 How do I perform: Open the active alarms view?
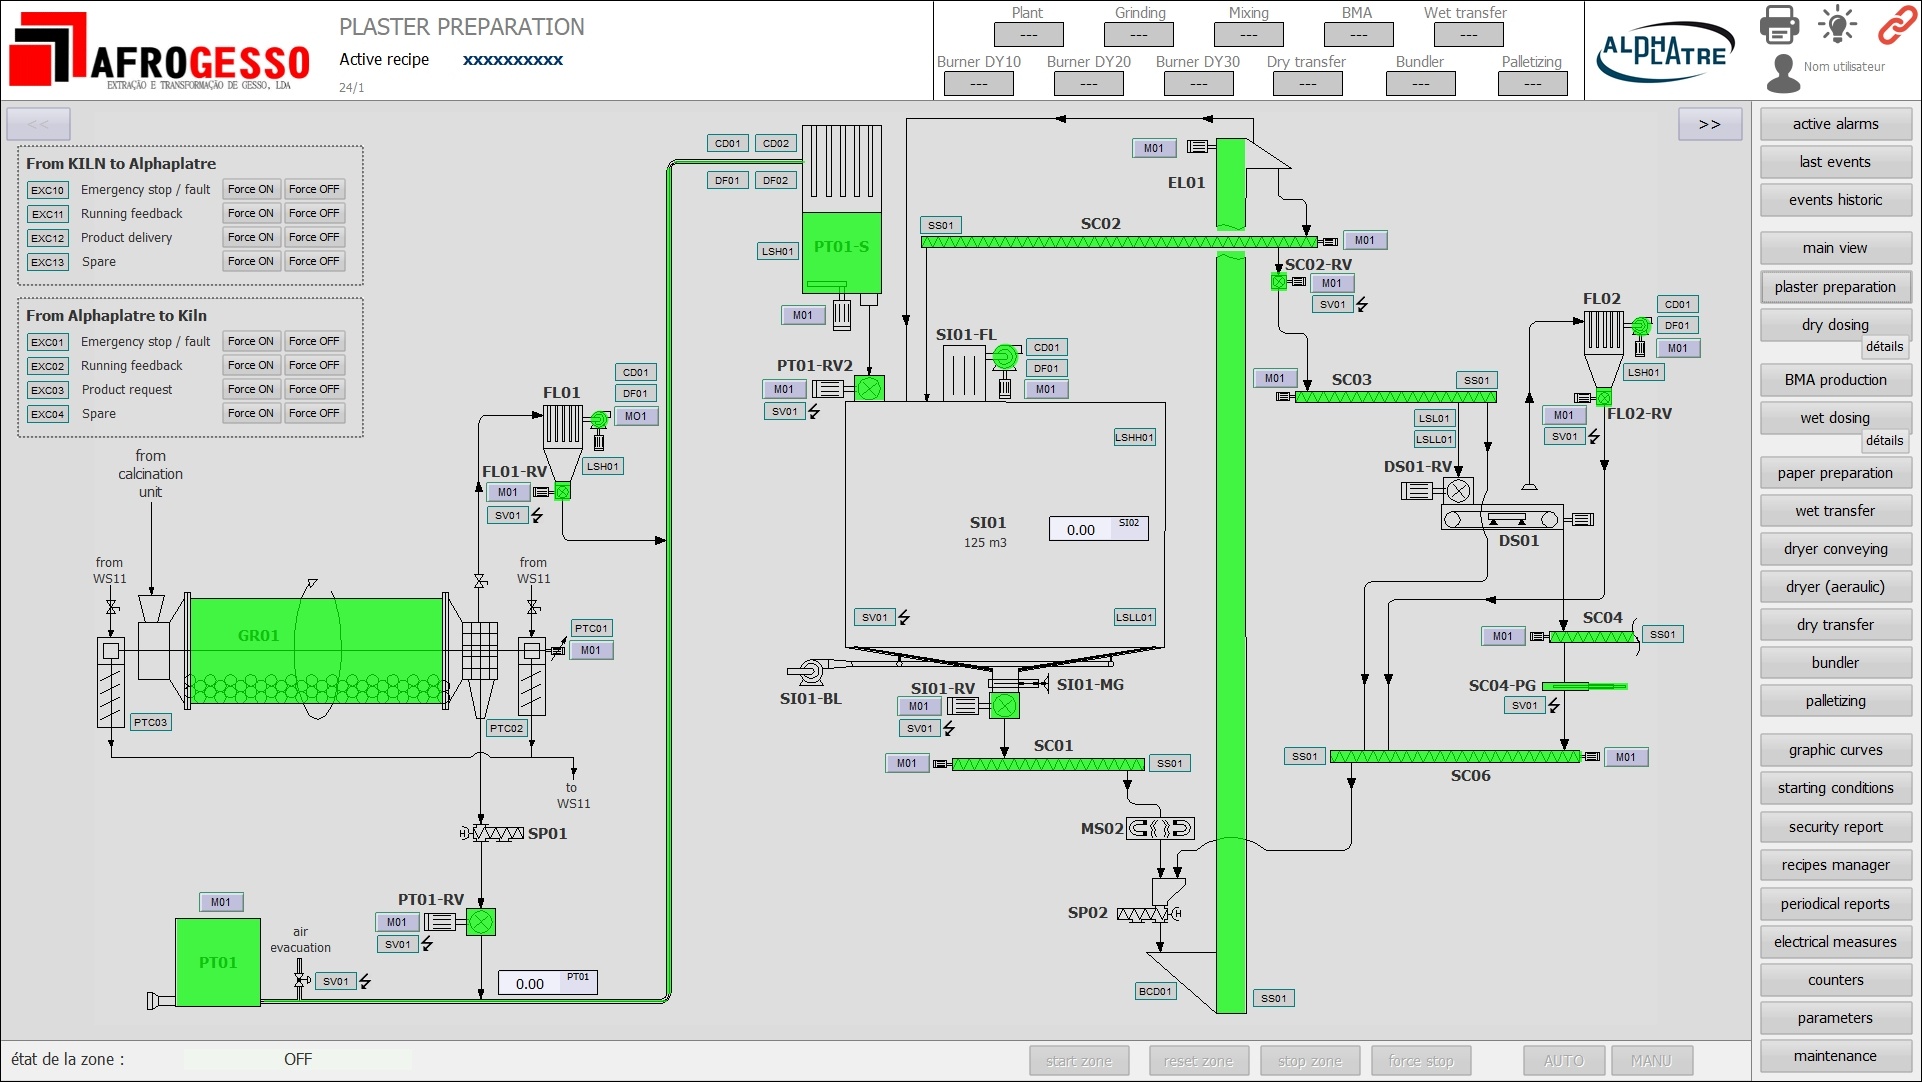click(1836, 124)
